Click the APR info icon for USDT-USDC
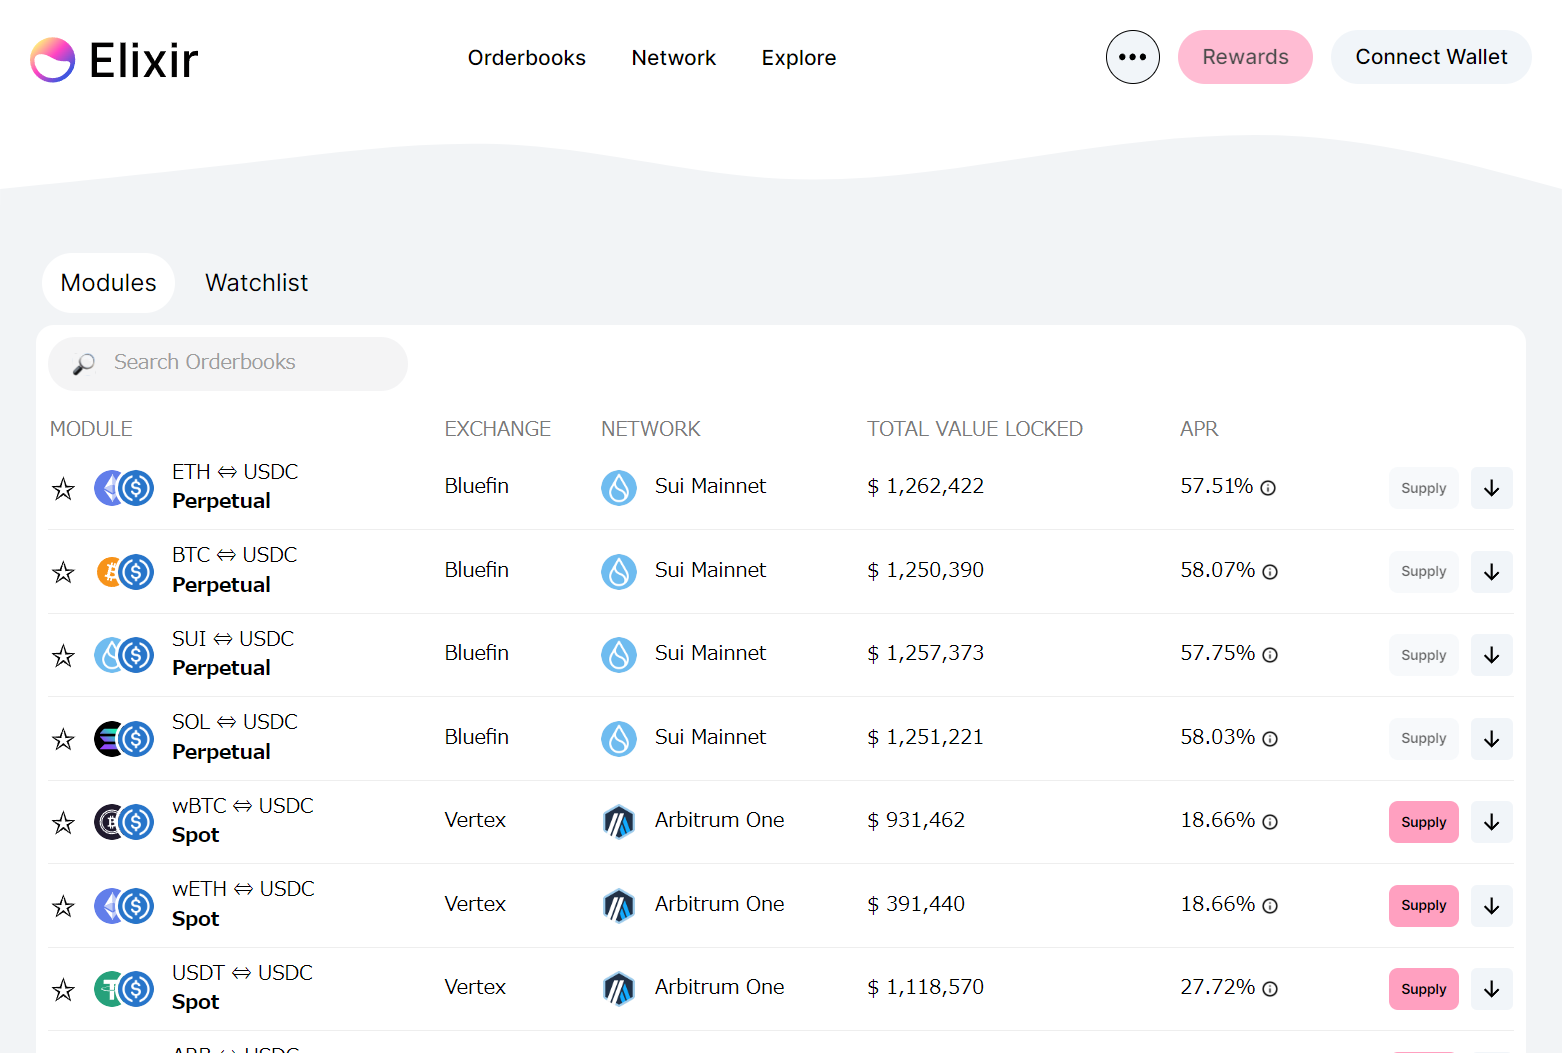The image size is (1562, 1053). pyautogui.click(x=1270, y=989)
